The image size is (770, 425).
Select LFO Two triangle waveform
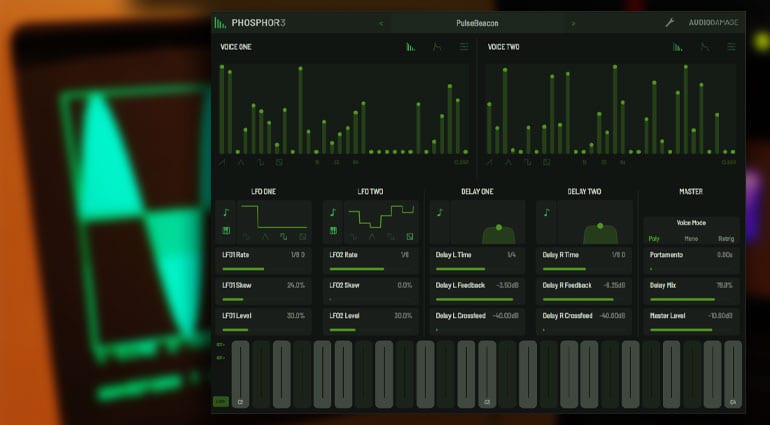click(x=372, y=237)
